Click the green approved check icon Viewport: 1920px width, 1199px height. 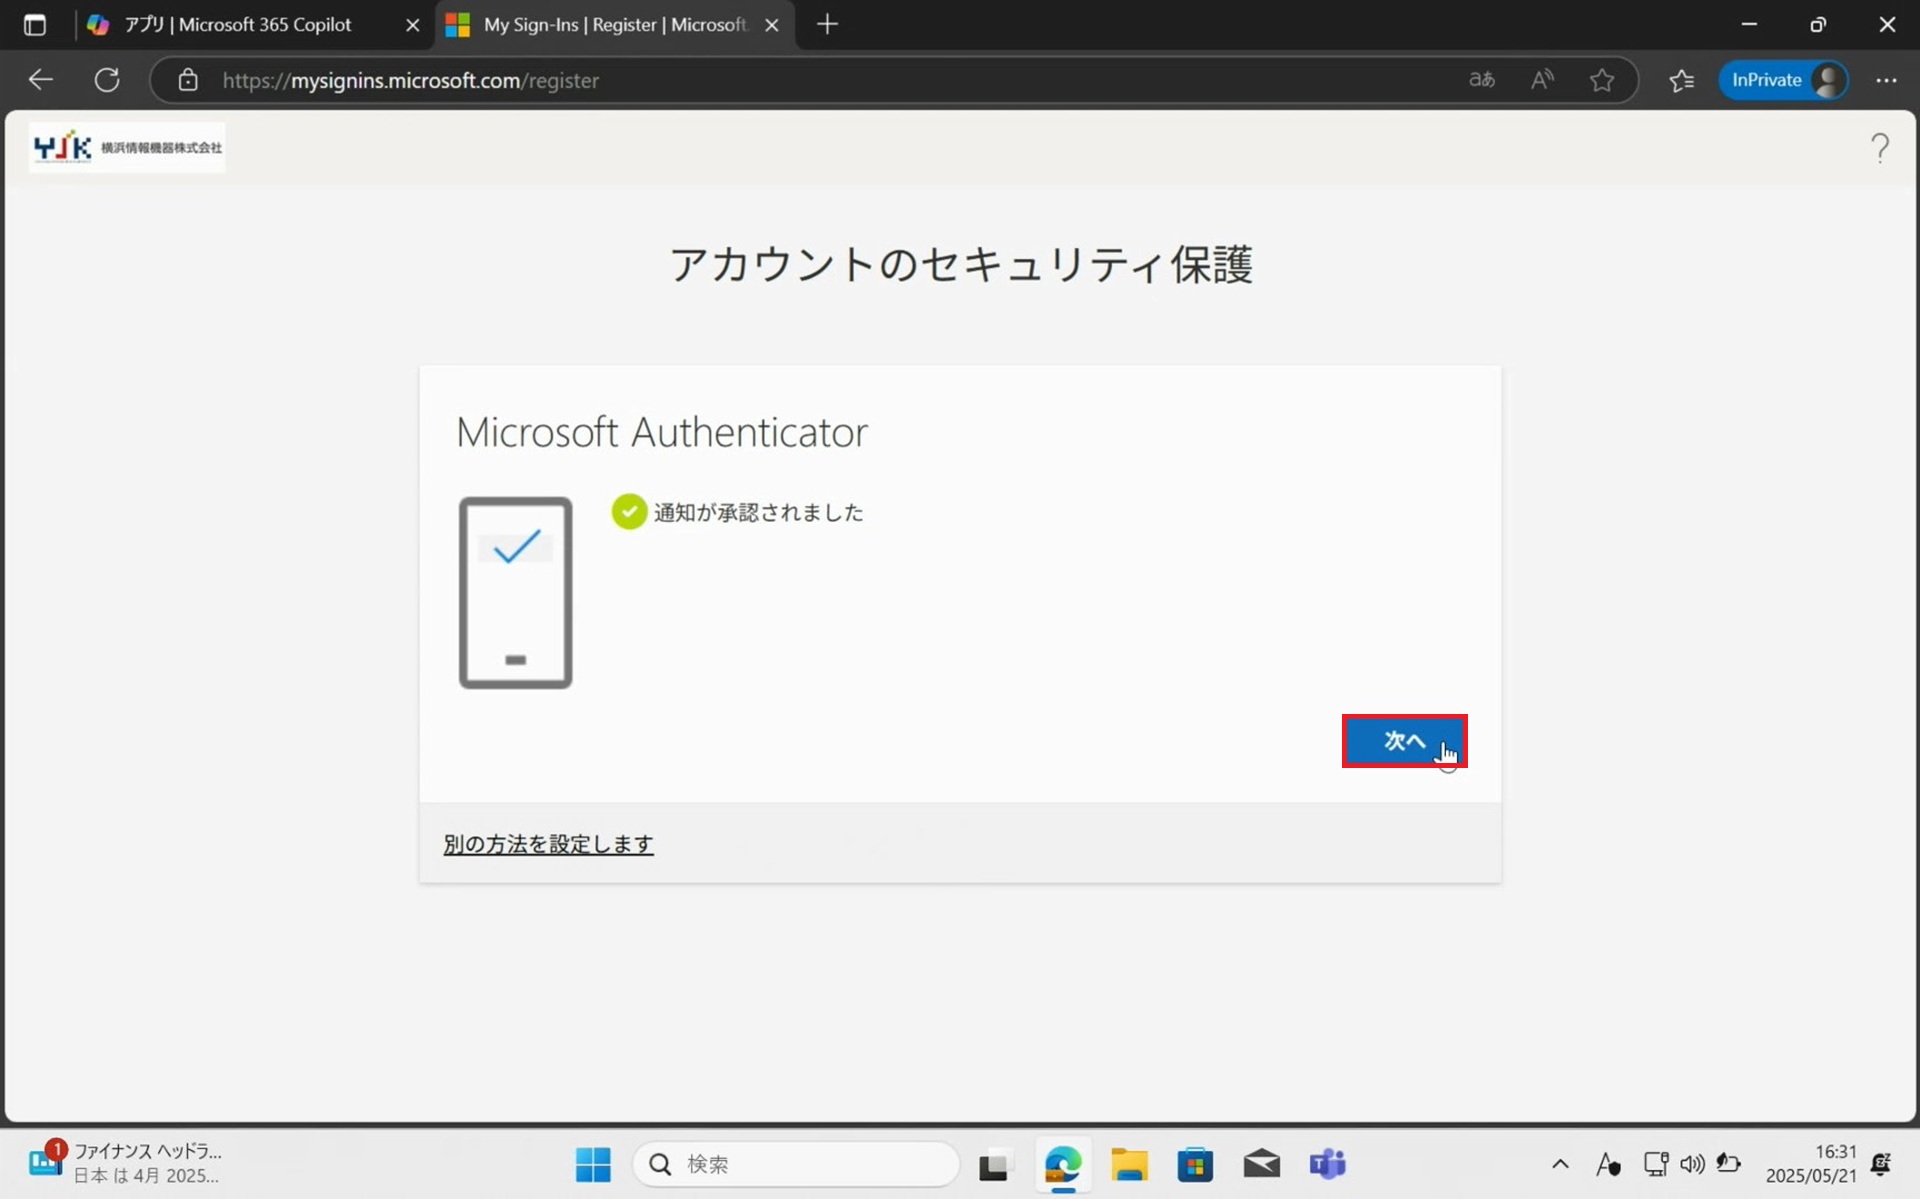pos(629,511)
